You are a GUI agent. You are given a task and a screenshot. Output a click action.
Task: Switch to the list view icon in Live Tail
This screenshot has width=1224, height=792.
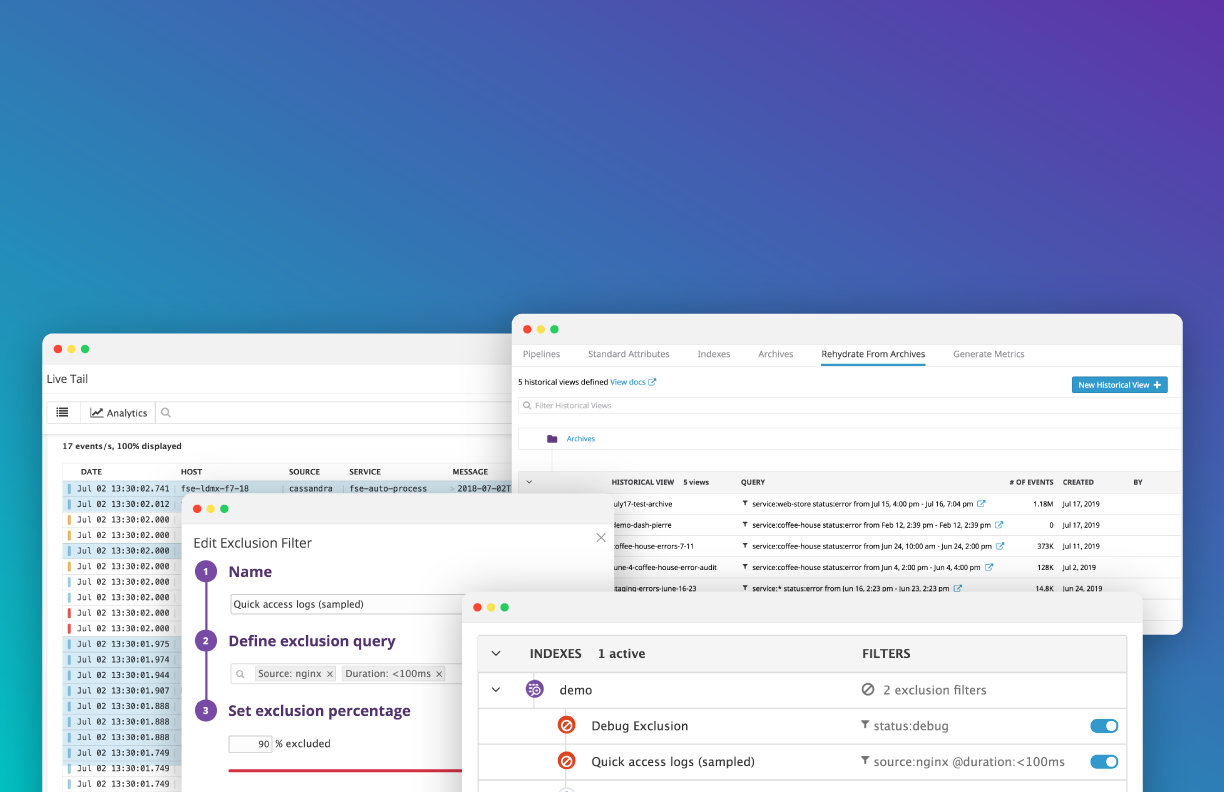62,412
